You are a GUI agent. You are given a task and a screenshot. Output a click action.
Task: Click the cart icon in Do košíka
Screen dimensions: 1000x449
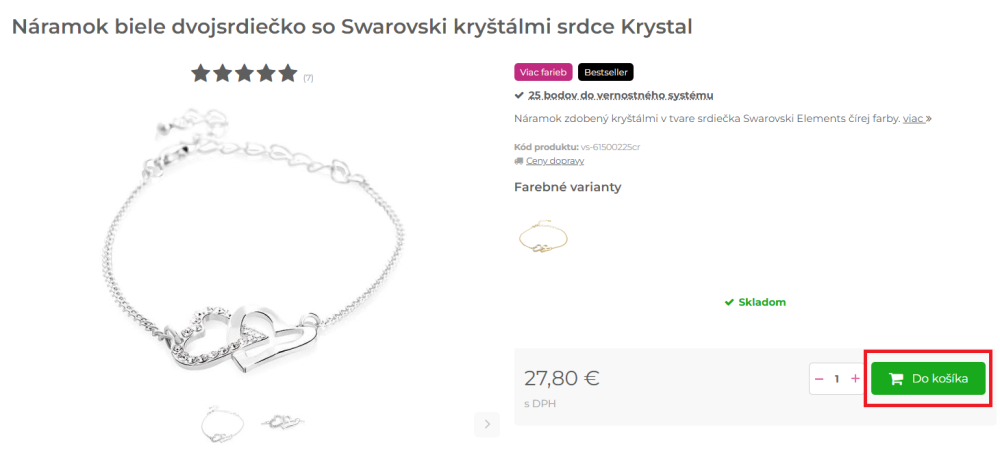[895, 379]
